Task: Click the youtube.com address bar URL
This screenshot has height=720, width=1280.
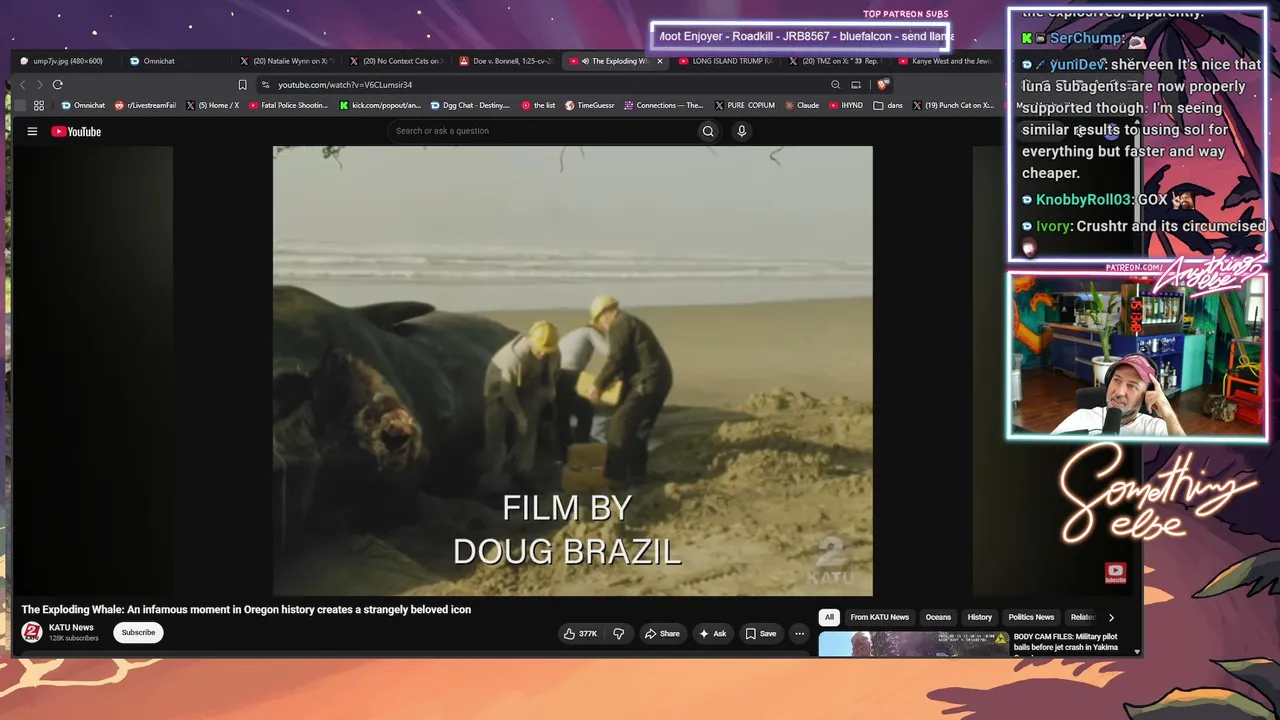Action: pyautogui.click(x=345, y=85)
